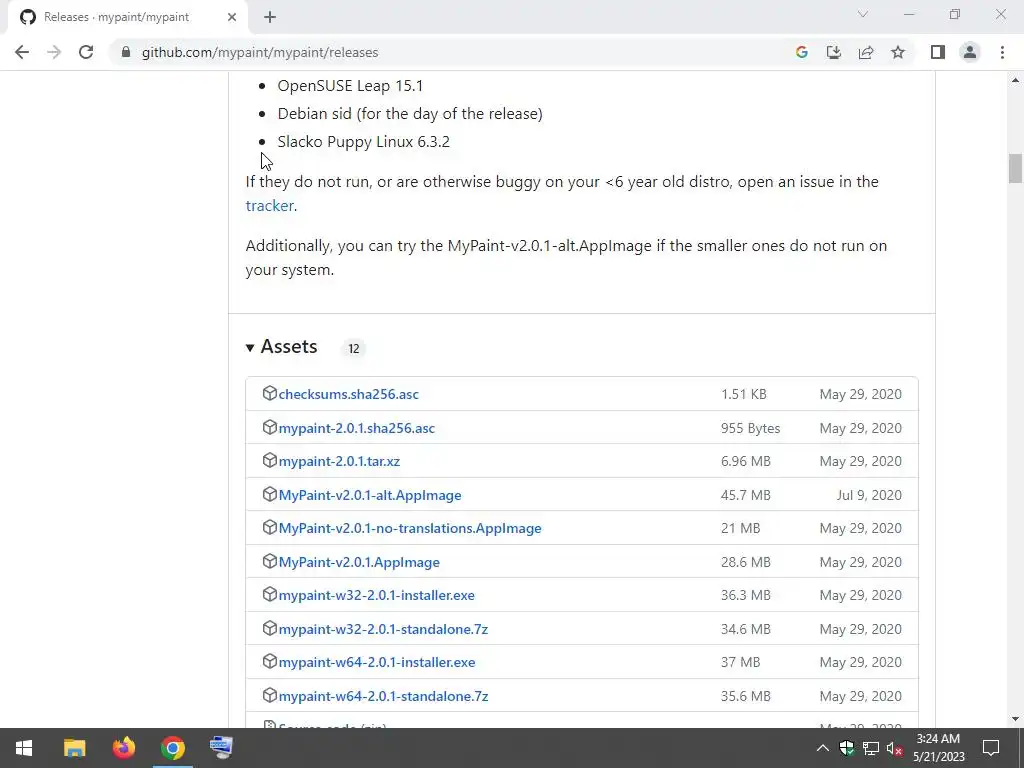1024x768 pixels.
Task: Click the 45.7 MB size value
Action: (x=746, y=495)
